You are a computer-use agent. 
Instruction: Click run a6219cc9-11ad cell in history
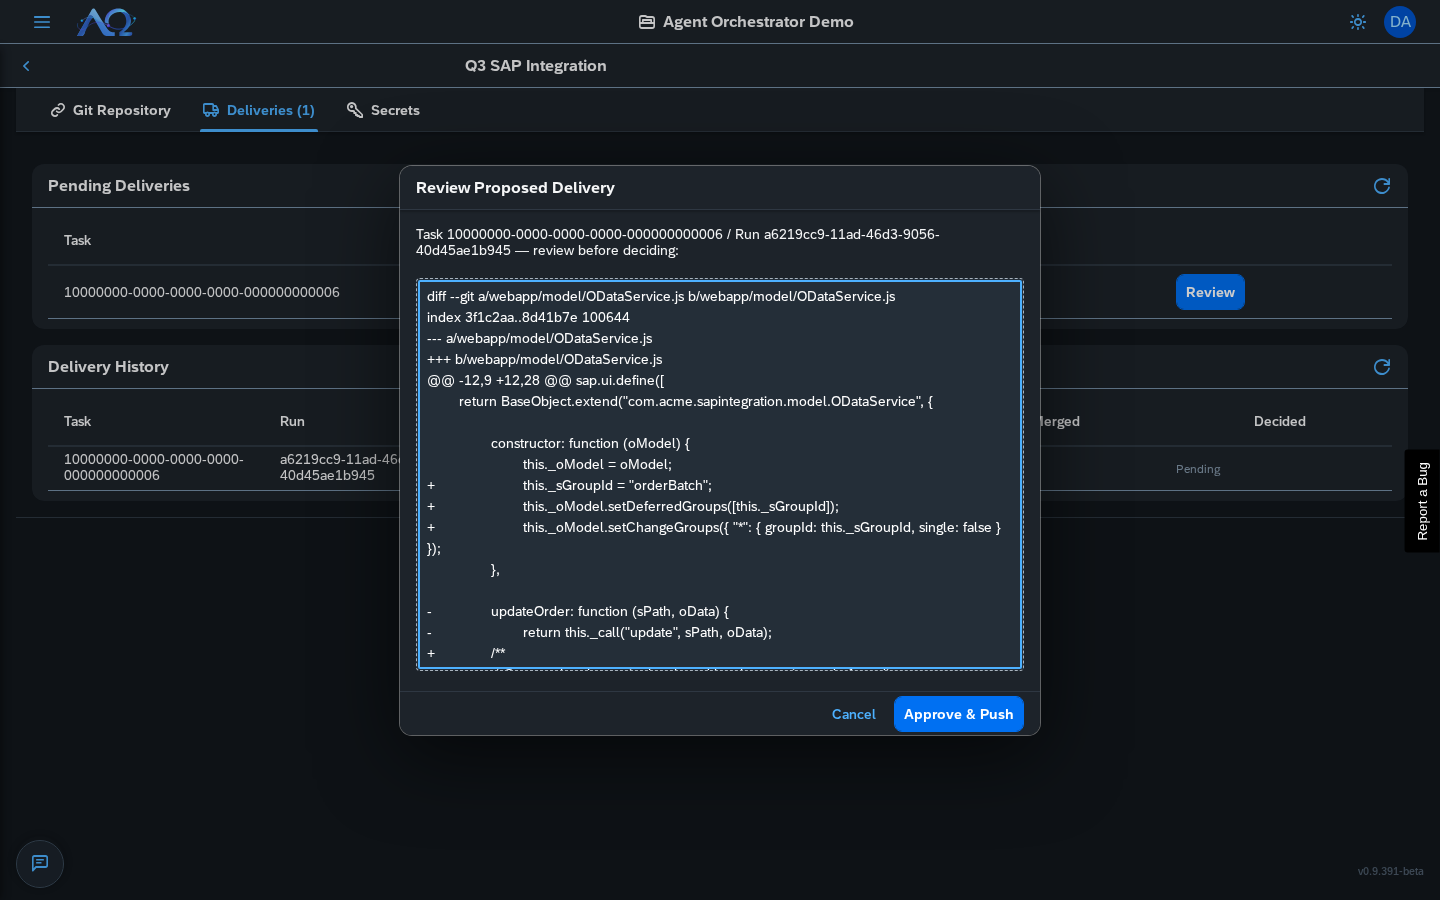[340, 467]
